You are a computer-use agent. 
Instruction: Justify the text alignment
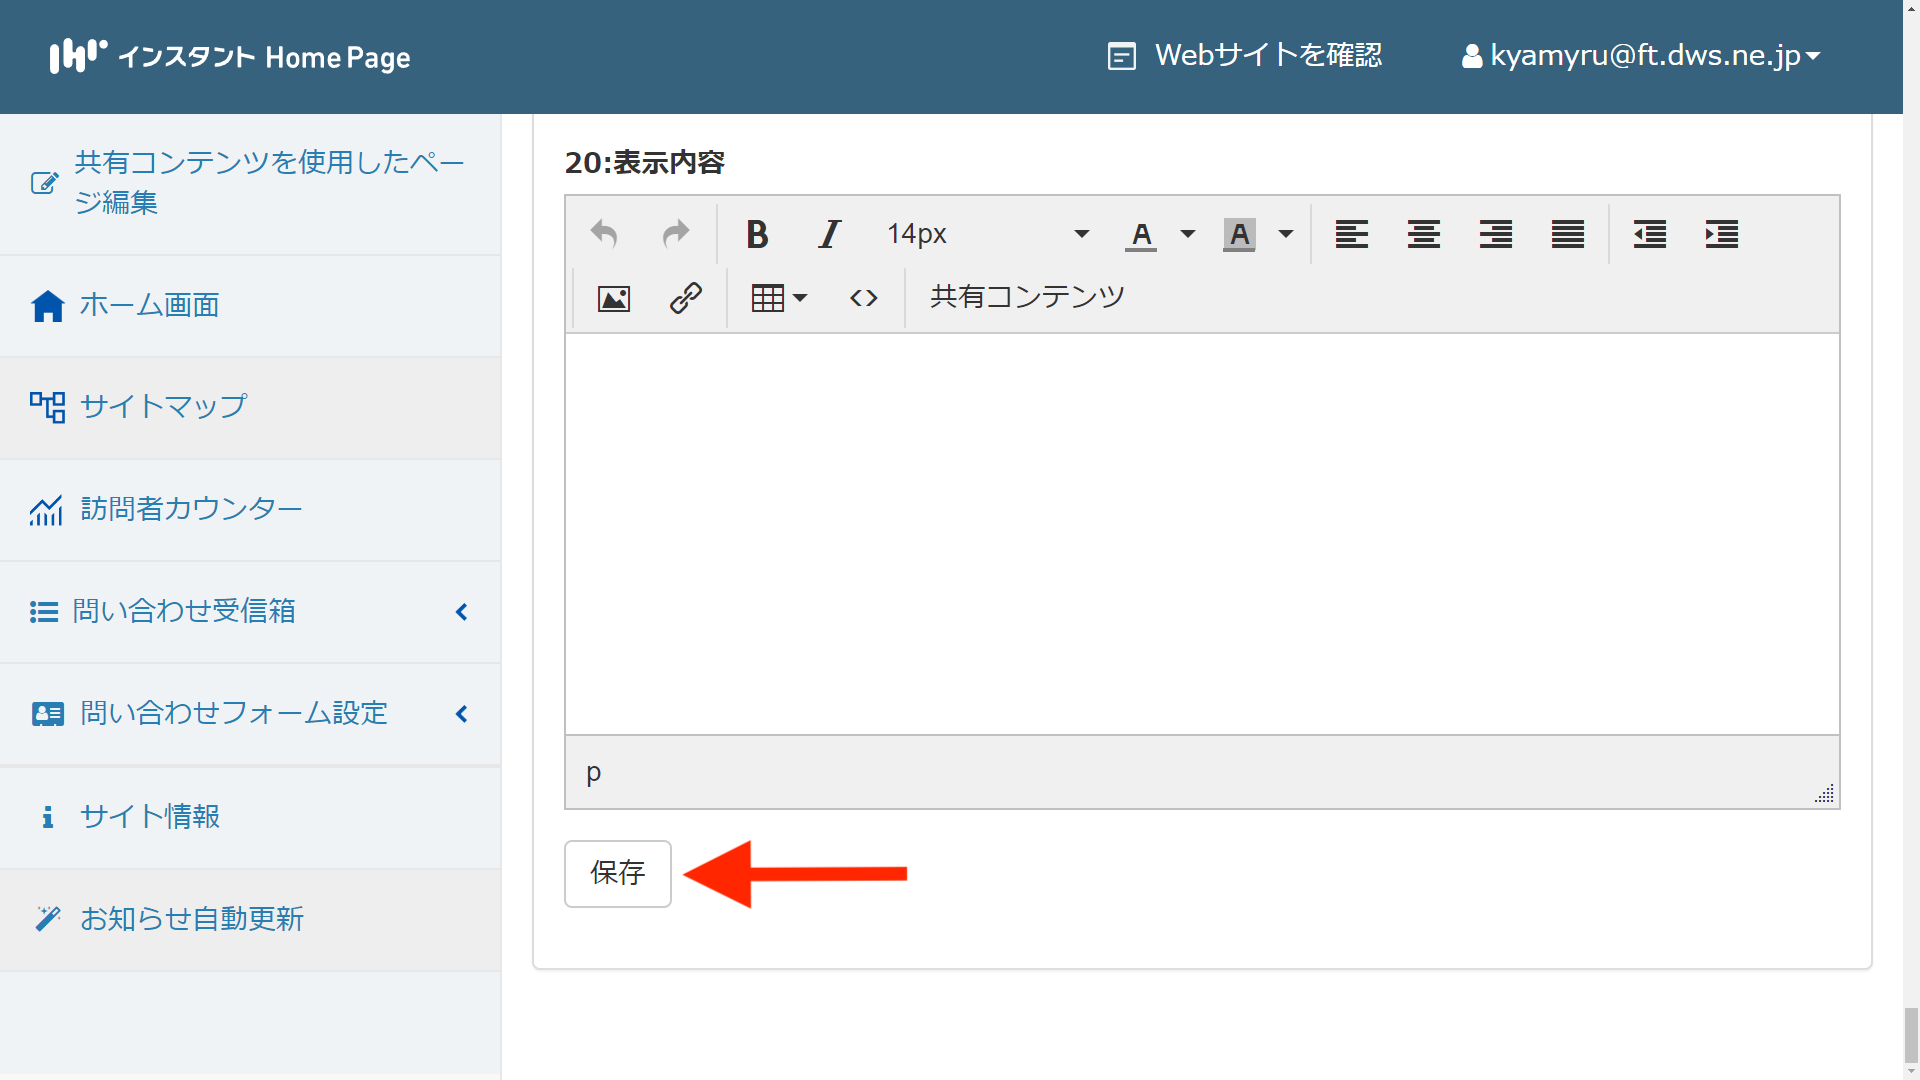1567,234
